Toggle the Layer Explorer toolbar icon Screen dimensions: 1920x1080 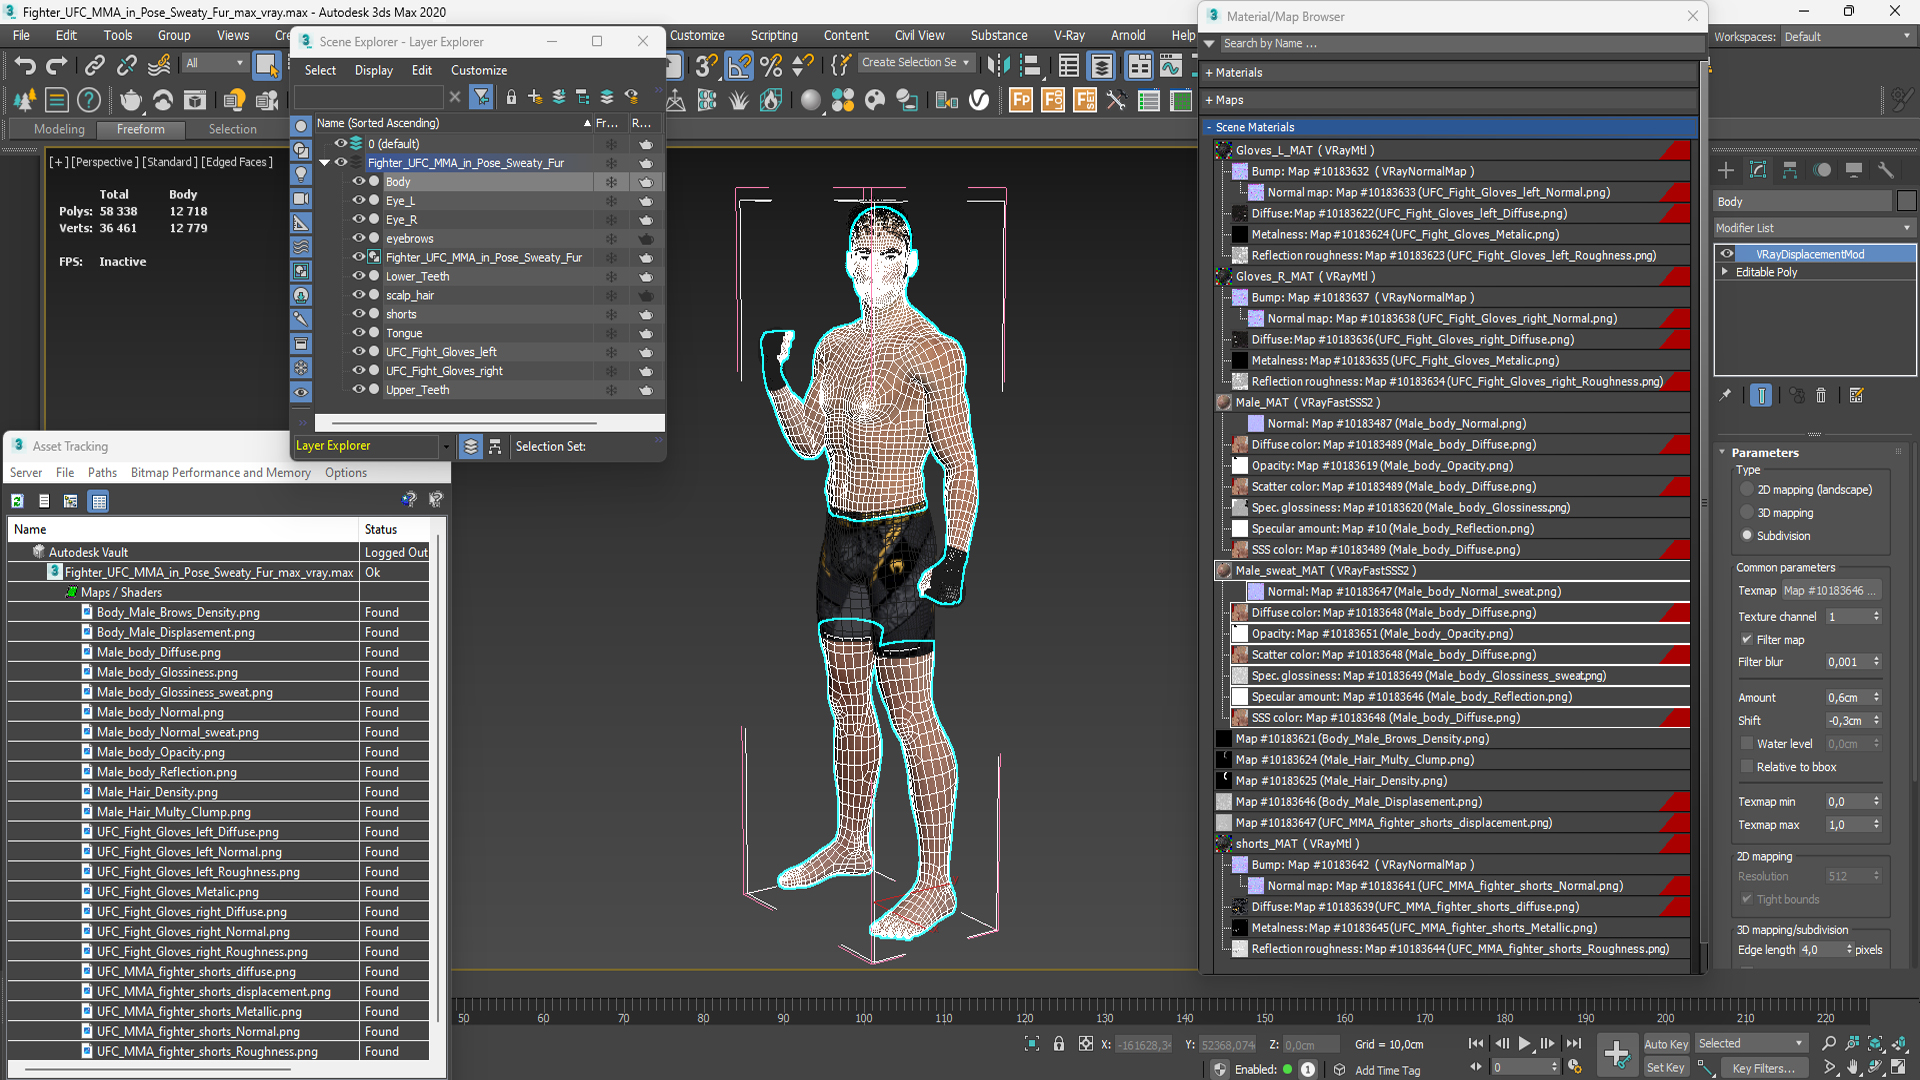(1101, 66)
